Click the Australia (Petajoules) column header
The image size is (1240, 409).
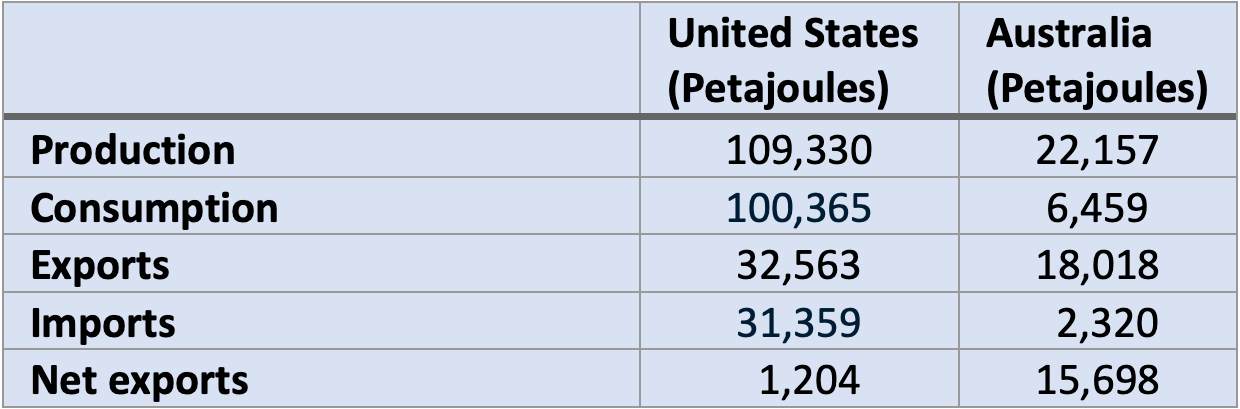coord(1094,62)
